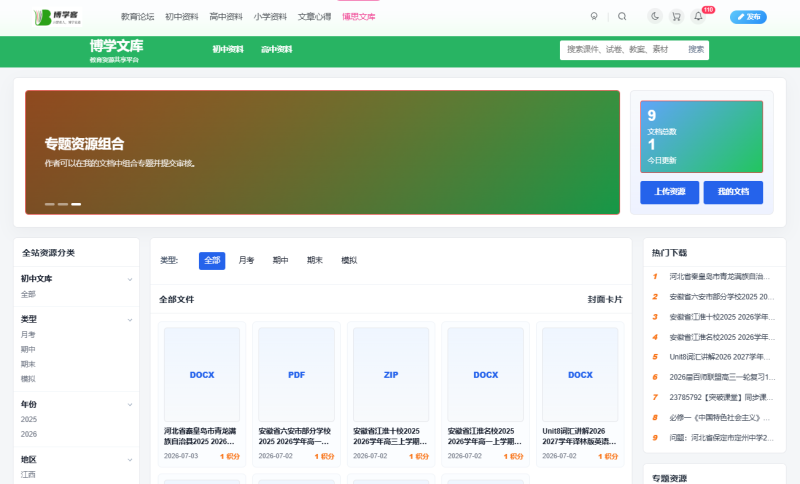
Task: Focus the 搜索课件 search input field
Action: tap(621, 49)
